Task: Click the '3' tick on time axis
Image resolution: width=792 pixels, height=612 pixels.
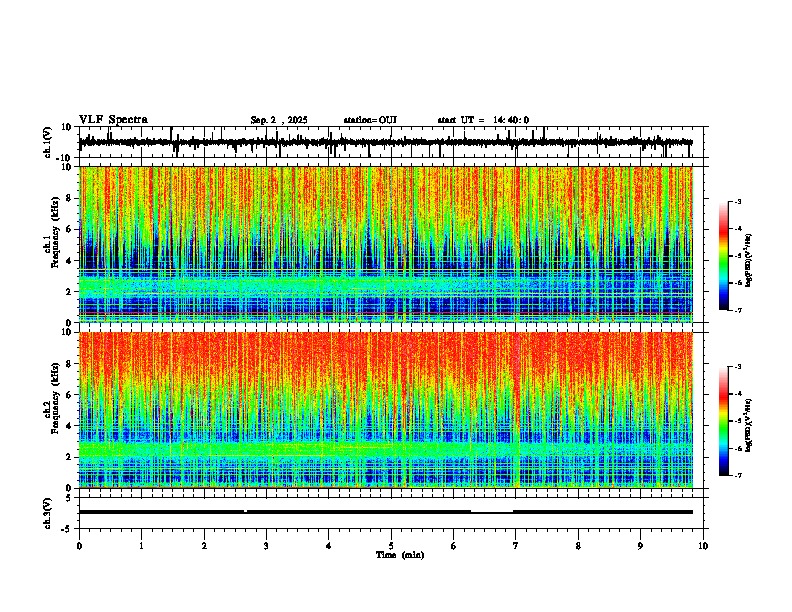Action: pyautogui.click(x=266, y=546)
